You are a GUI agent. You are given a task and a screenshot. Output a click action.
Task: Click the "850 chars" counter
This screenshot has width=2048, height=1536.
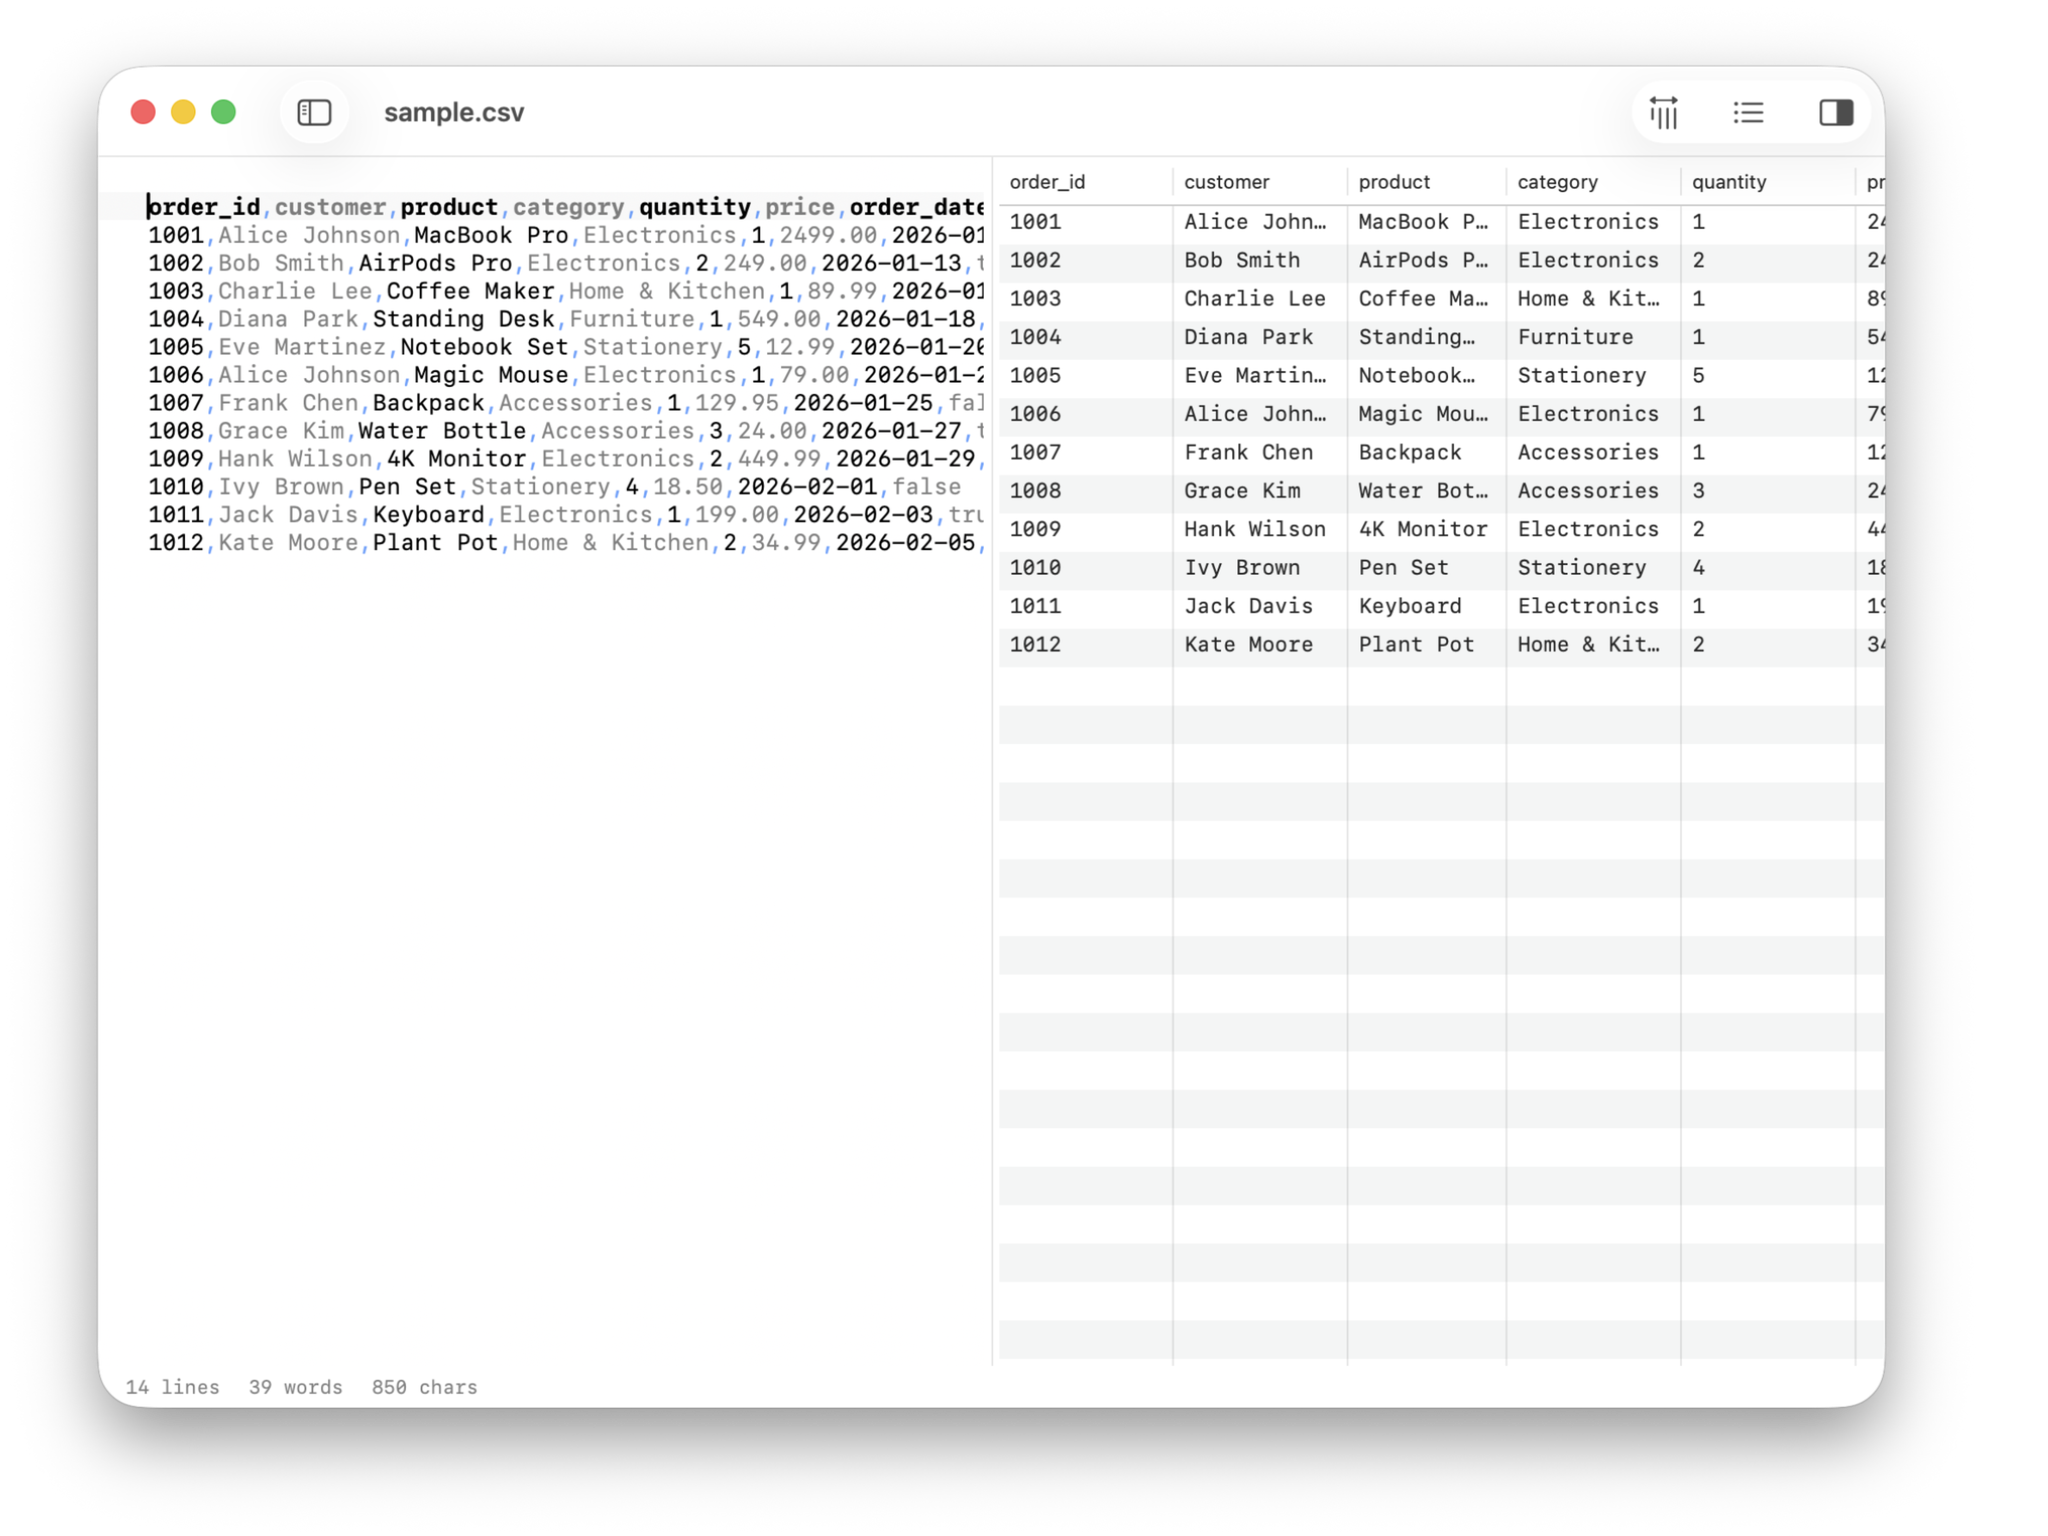(423, 1387)
